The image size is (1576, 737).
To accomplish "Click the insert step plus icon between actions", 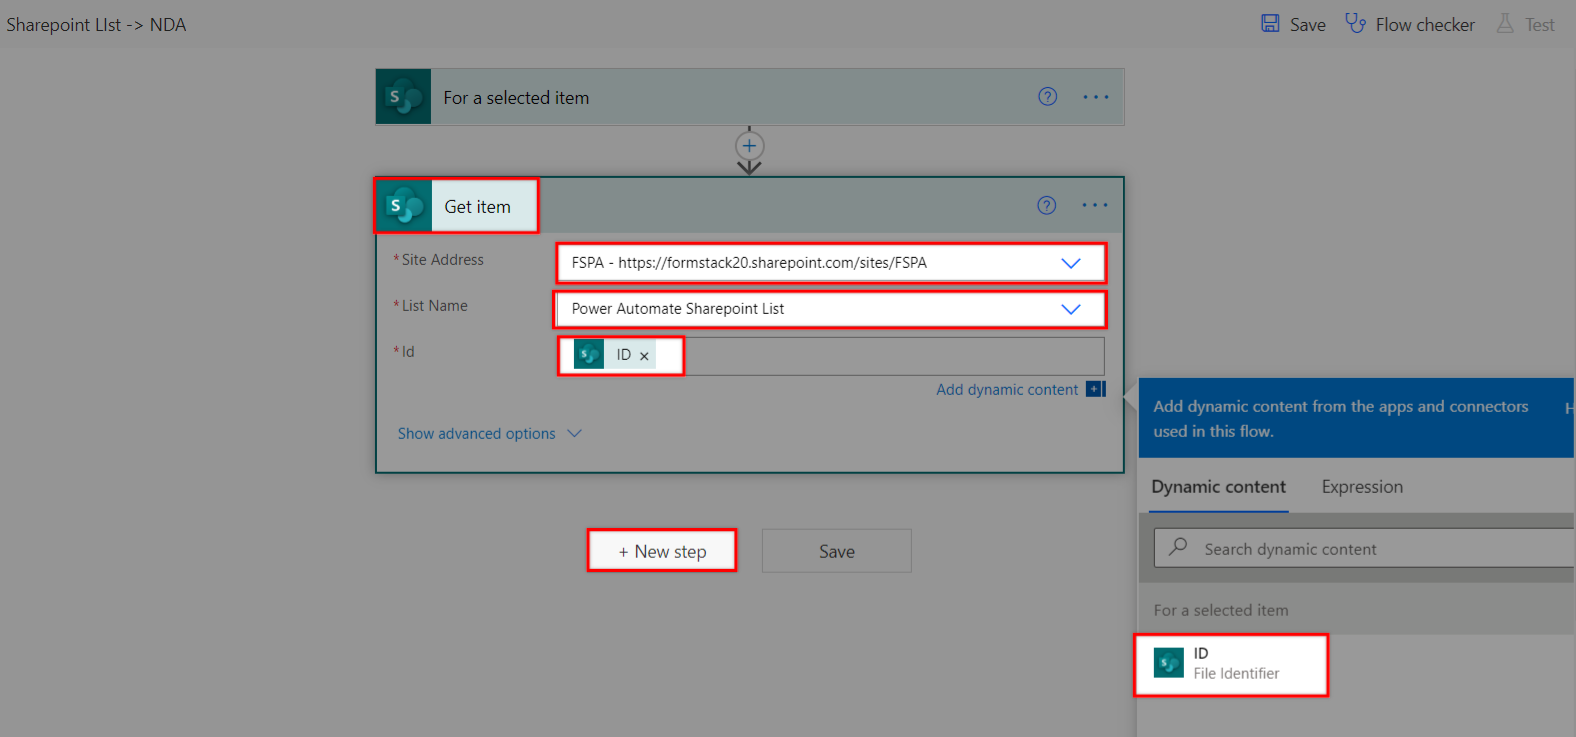I will [749, 146].
